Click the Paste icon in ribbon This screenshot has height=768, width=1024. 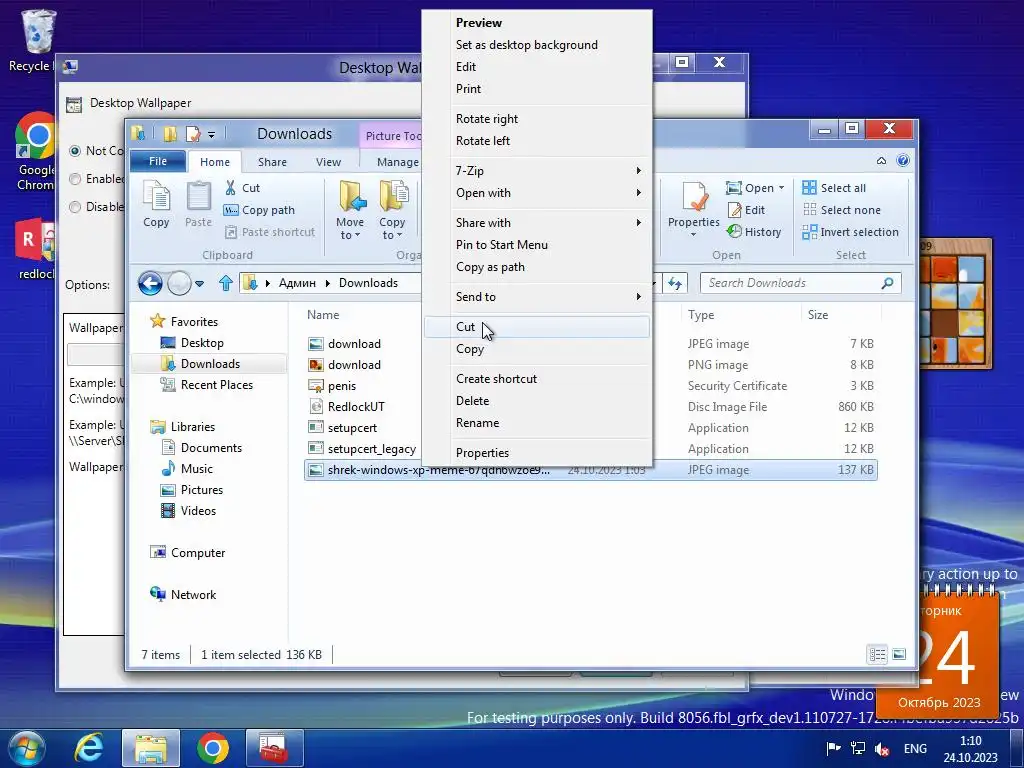click(x=198, y=204)
